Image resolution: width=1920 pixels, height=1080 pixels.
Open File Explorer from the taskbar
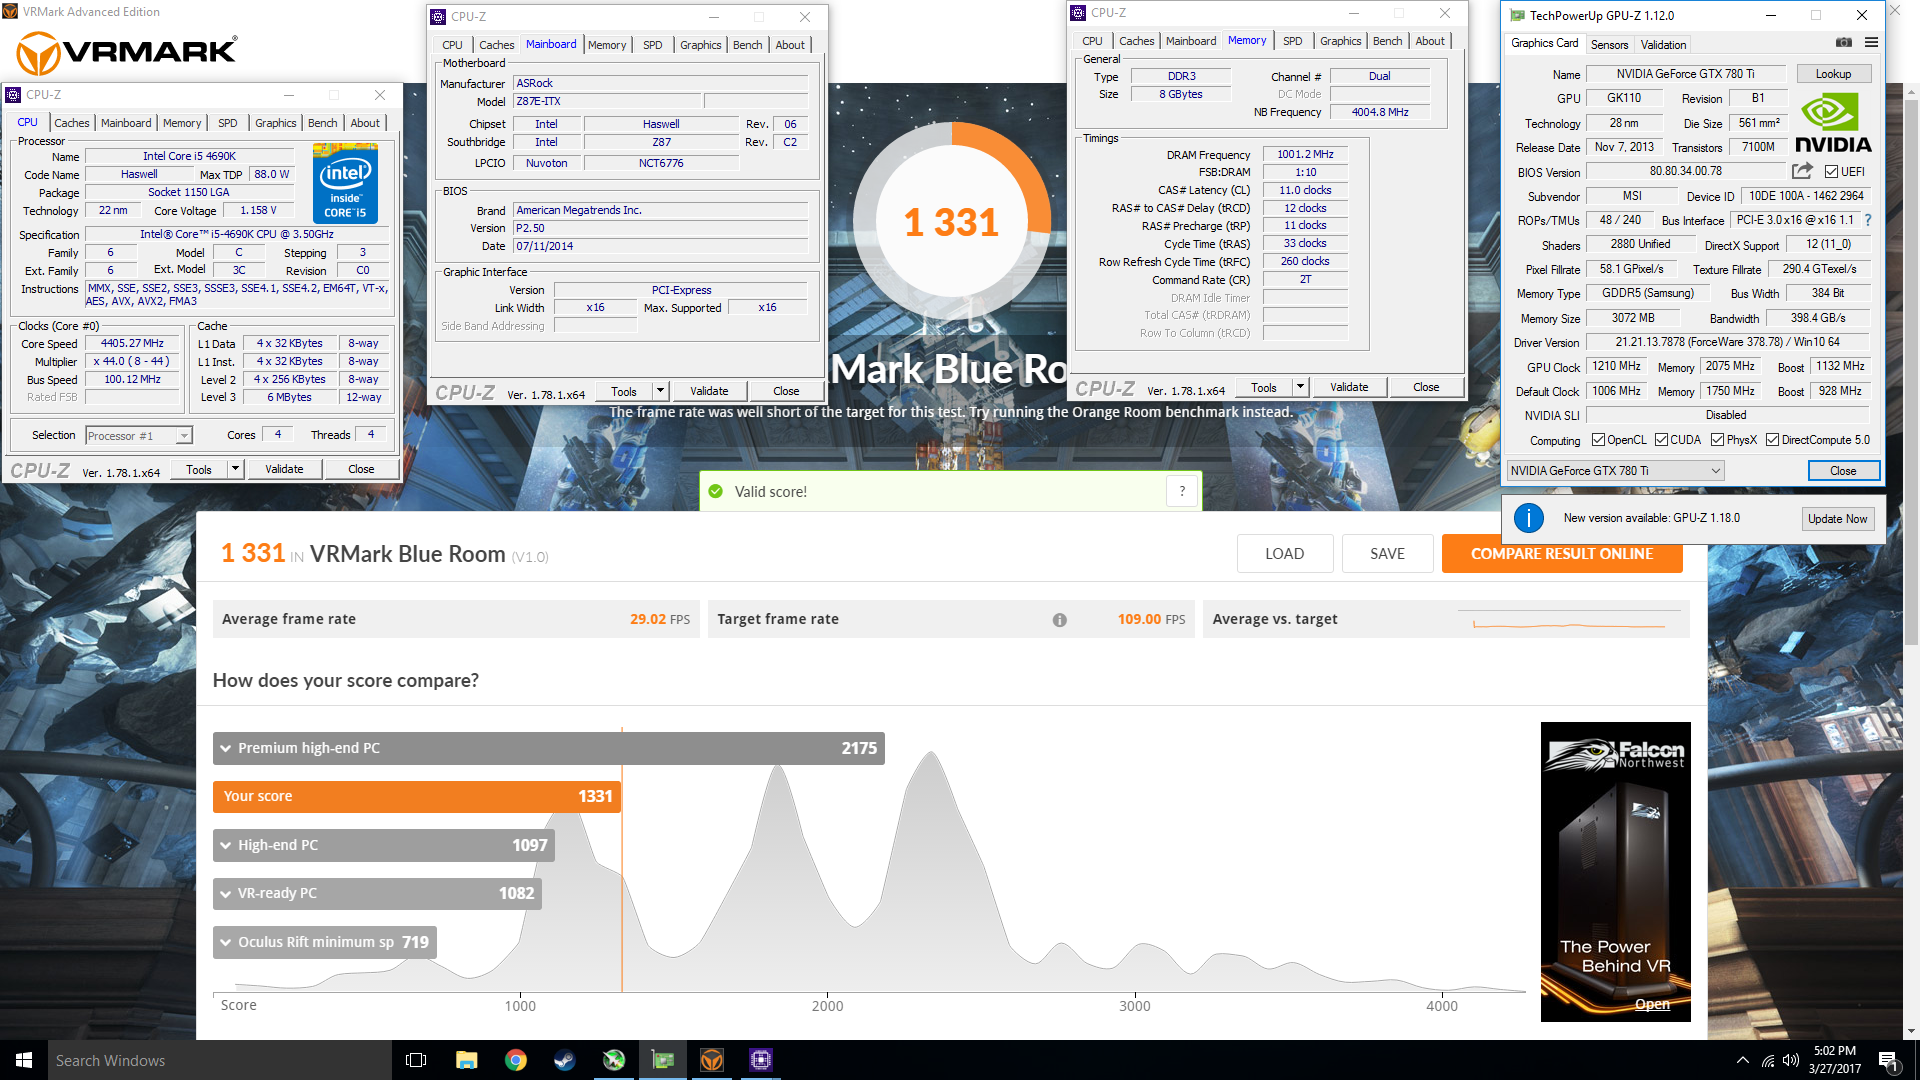tap(466, 1060)
